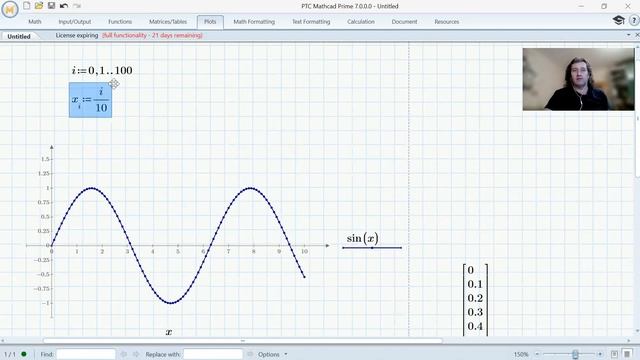This screenshot has height=360, width=640.
Task: Open the Input/Output ribbon tab
Action: tap(75, 22)
